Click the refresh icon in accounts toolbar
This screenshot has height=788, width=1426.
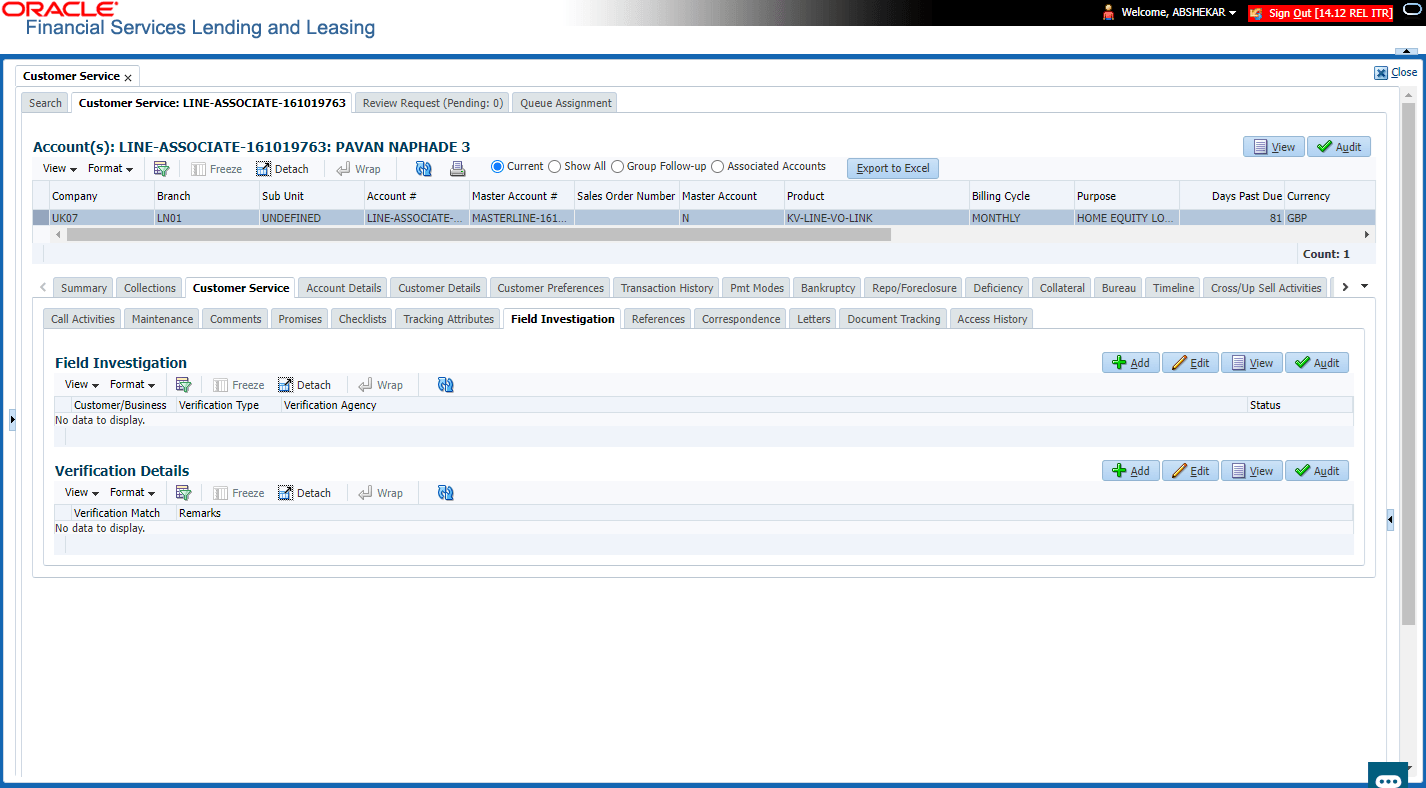pyautogui.click(x=424, y=169)
